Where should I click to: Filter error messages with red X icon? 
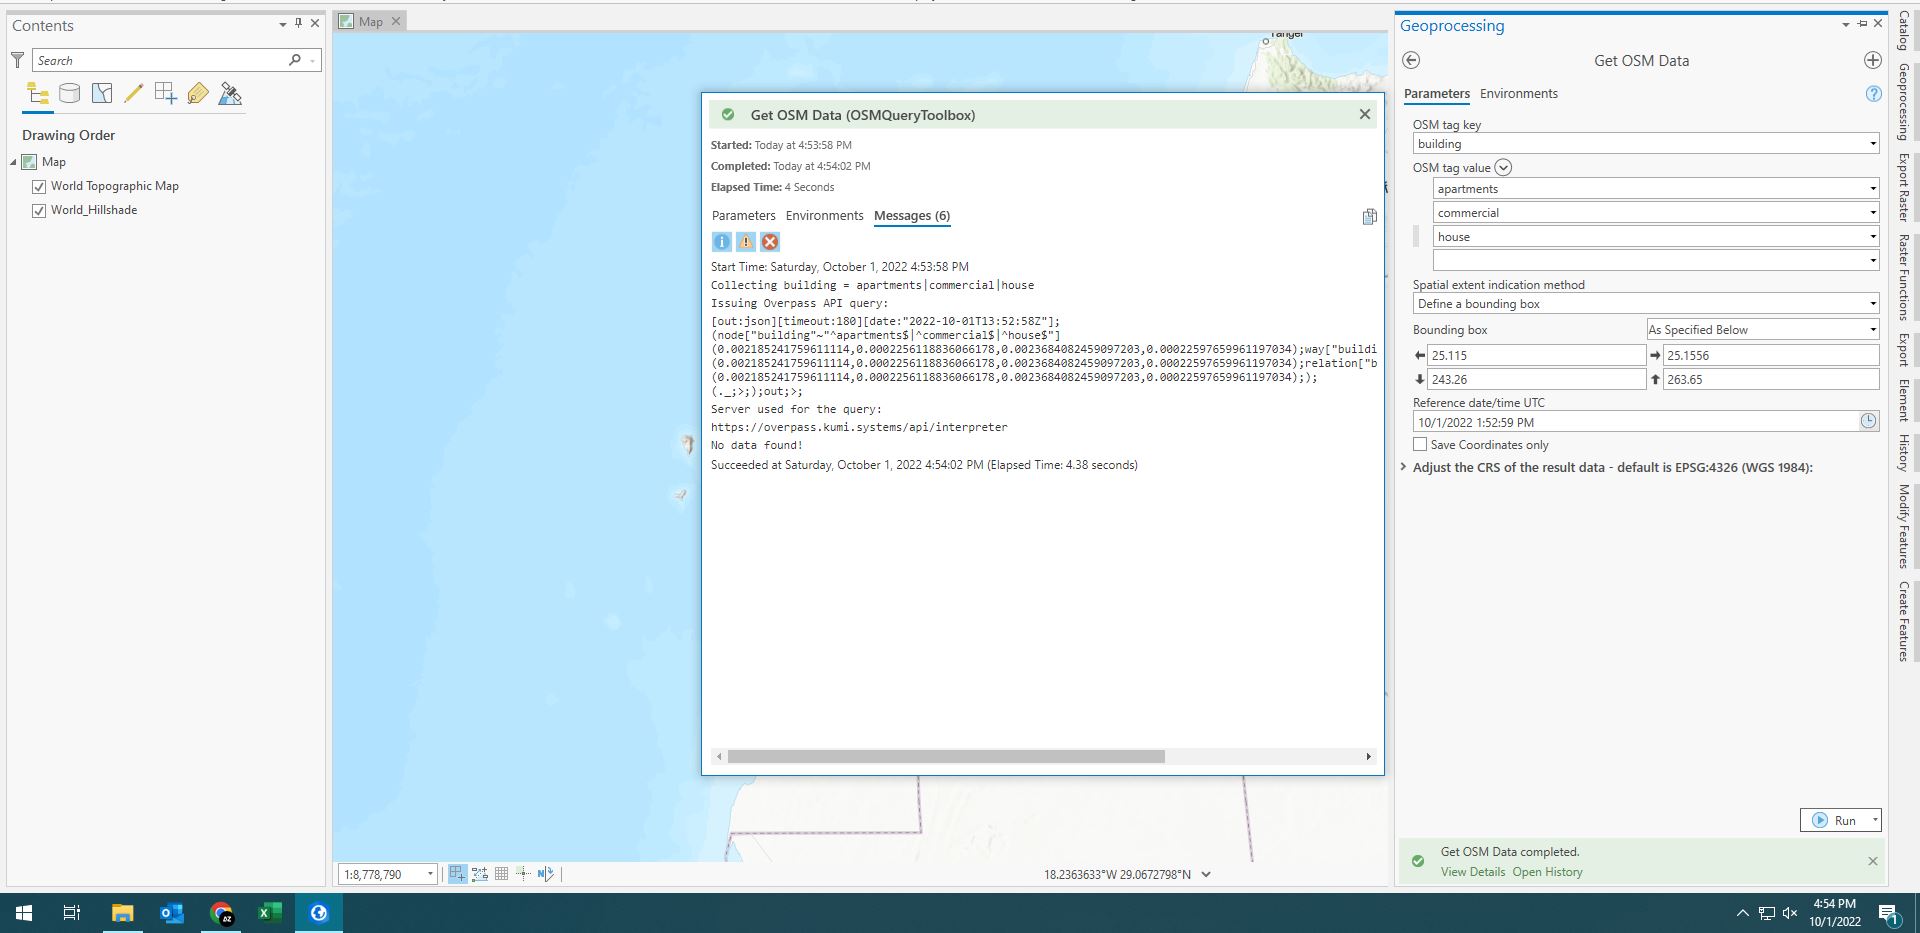[769, 242]
